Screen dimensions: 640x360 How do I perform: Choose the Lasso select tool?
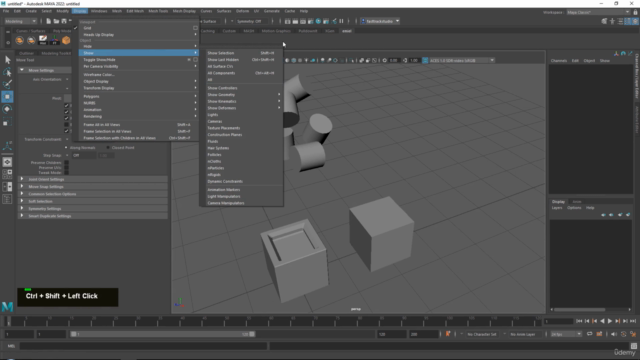[7, 72]
